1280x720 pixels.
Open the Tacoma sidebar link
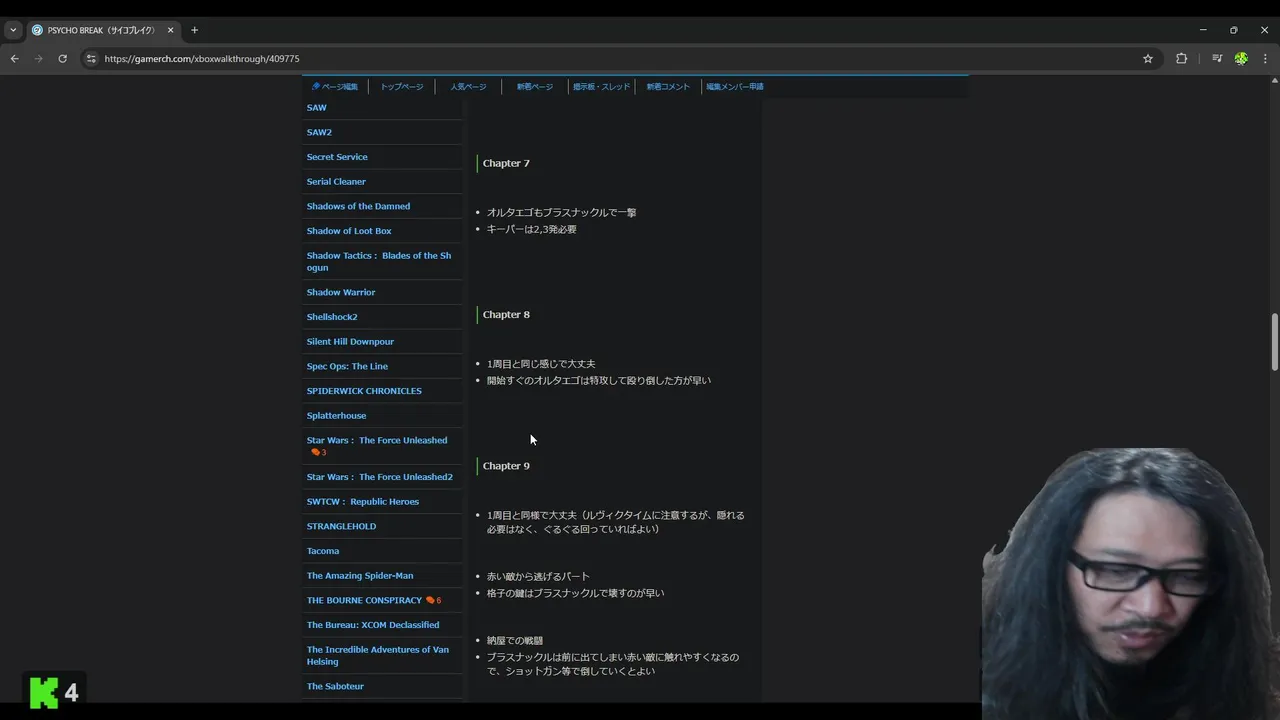click(322, 551)
